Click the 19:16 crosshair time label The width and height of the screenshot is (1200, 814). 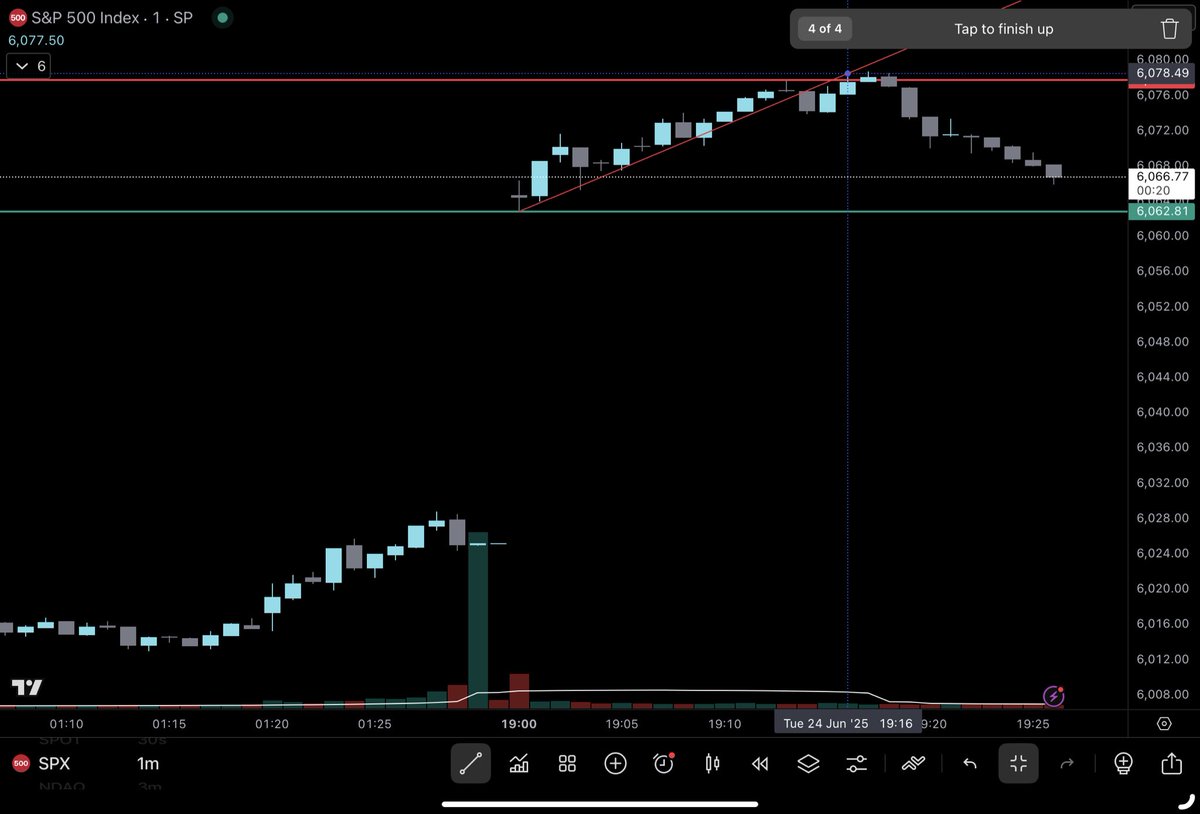[896, 723]
